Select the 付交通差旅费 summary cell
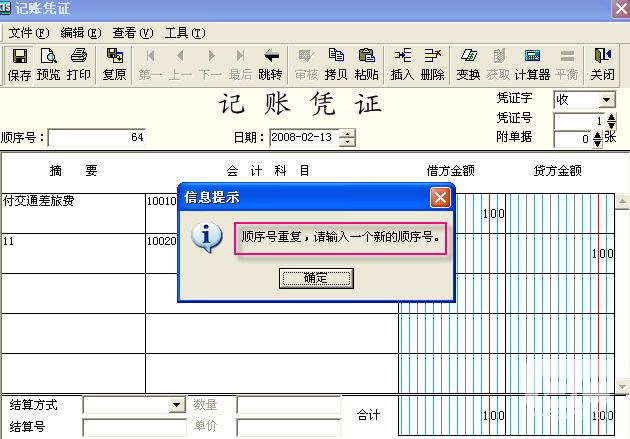Image resolution: width=630 pixels, height=439 pixels. coord(73,213)
